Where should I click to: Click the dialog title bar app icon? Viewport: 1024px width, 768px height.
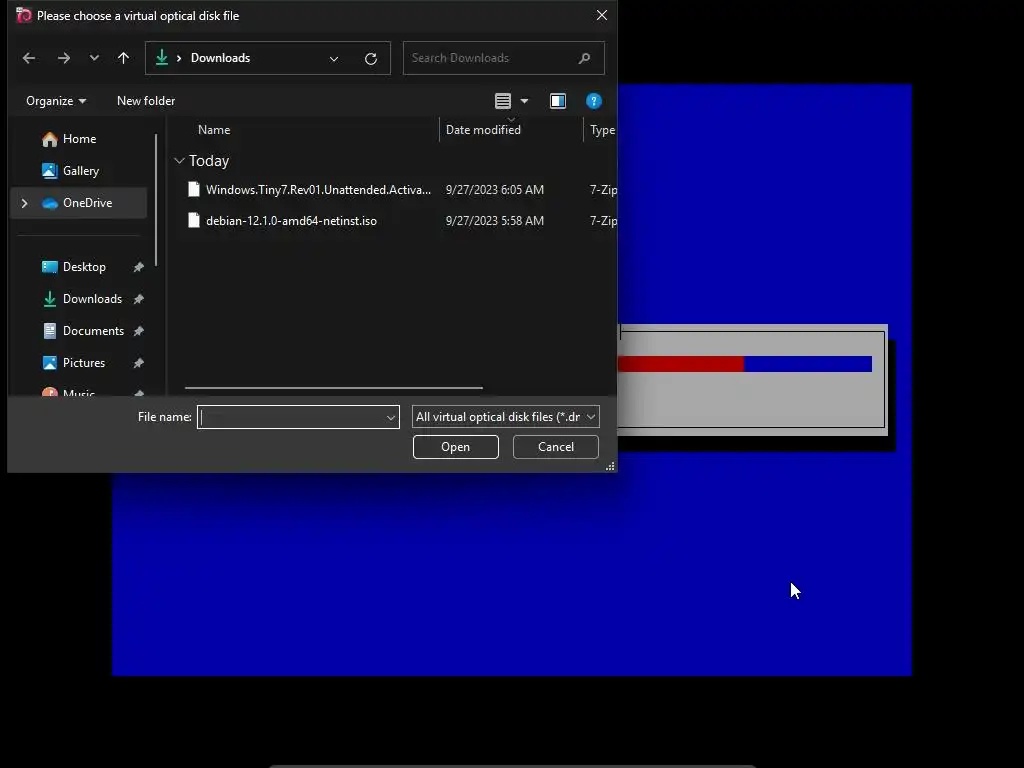pyautogui.click(x=24, y=15)
